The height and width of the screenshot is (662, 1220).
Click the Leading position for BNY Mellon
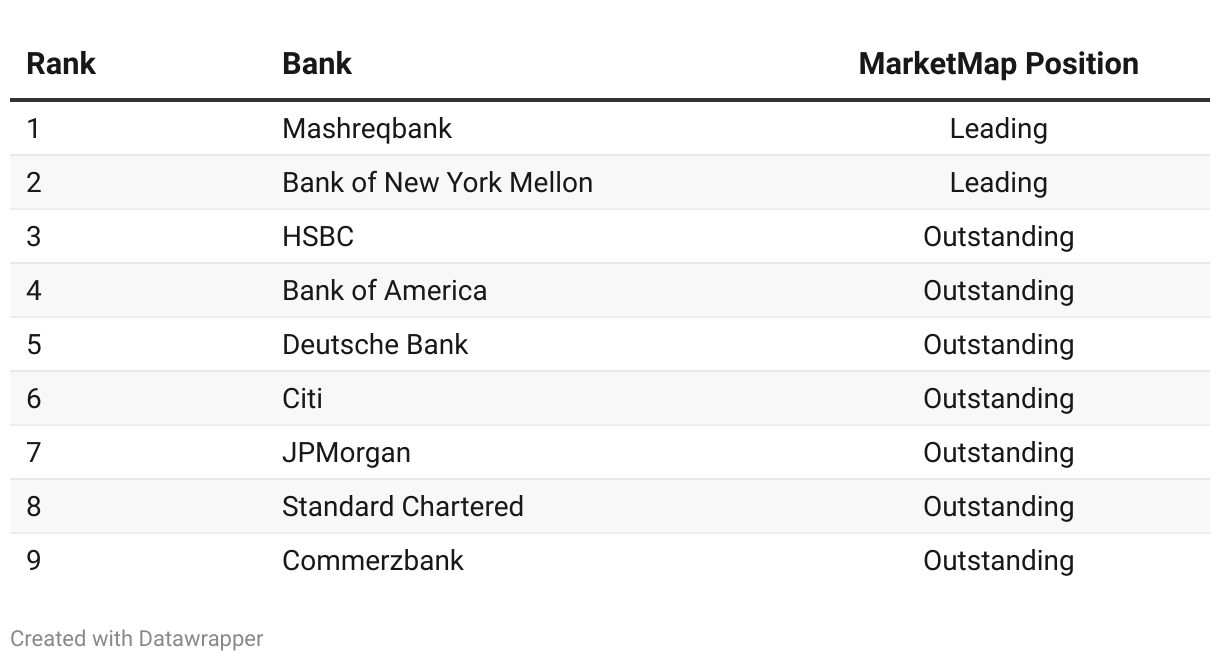(998, 183)
